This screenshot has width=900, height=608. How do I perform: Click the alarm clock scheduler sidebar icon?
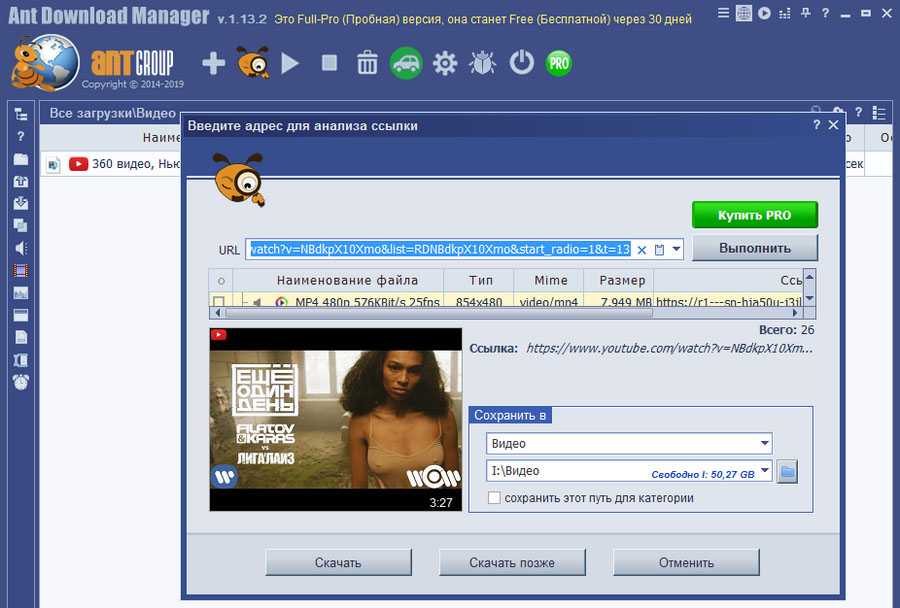(x=21, y=382)
